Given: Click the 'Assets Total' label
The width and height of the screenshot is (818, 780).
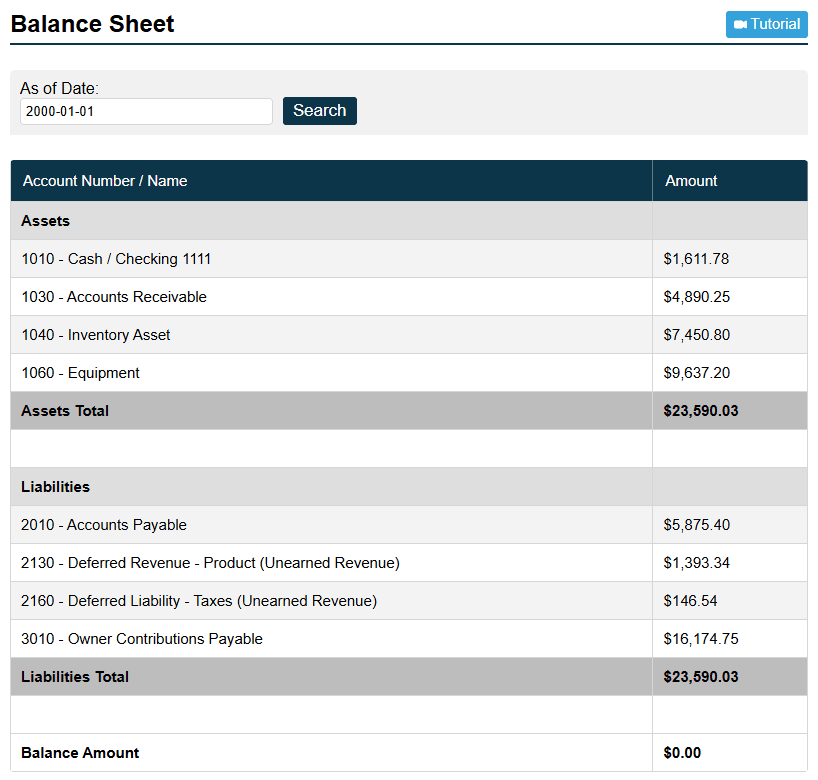Looking at the screenshot, I should click(65, 411).
